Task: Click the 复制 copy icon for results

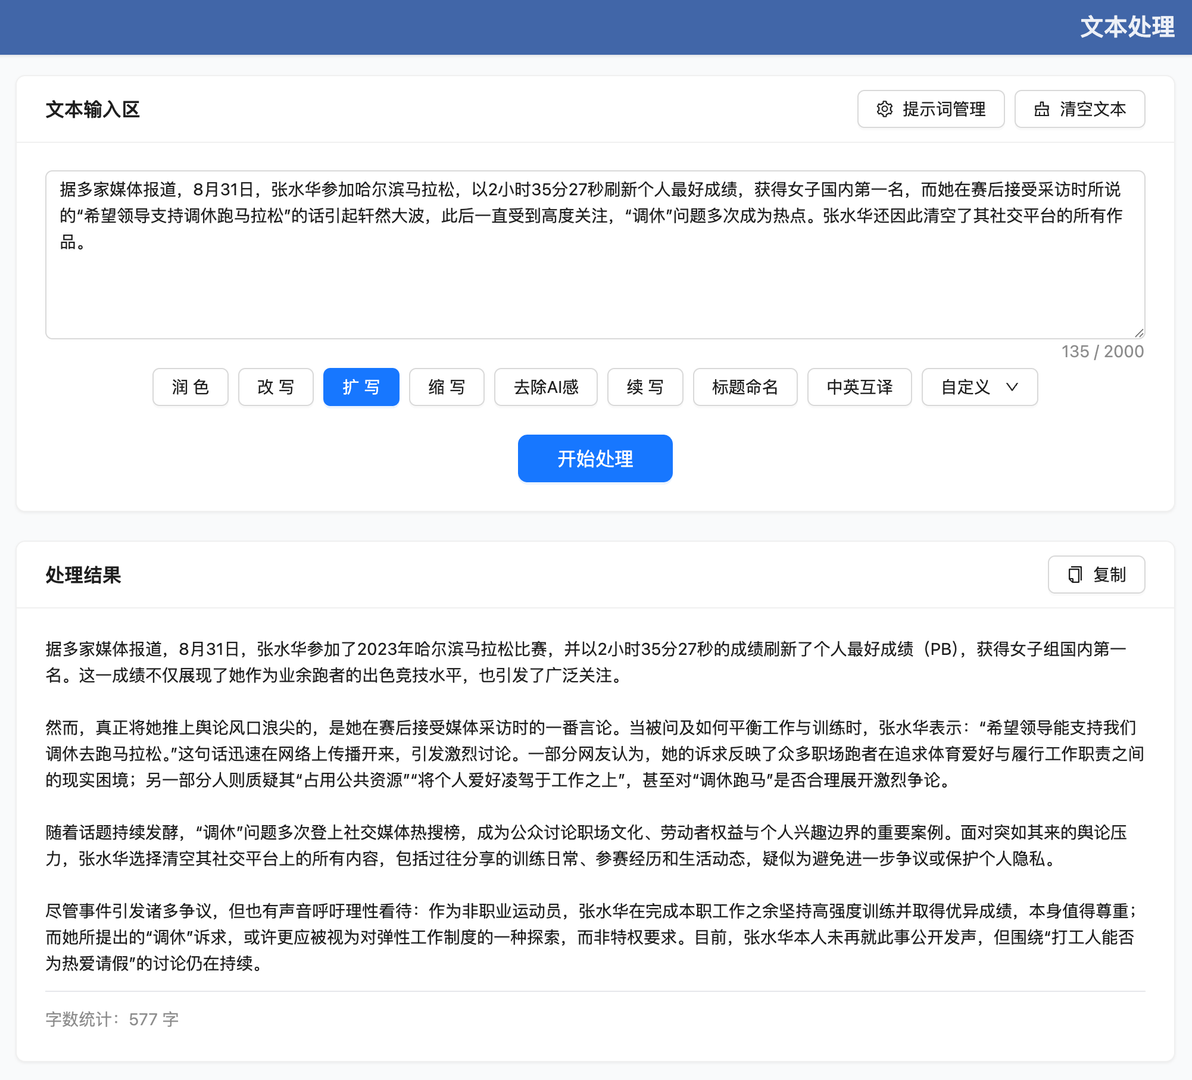Action: [x=1074, y=574]
